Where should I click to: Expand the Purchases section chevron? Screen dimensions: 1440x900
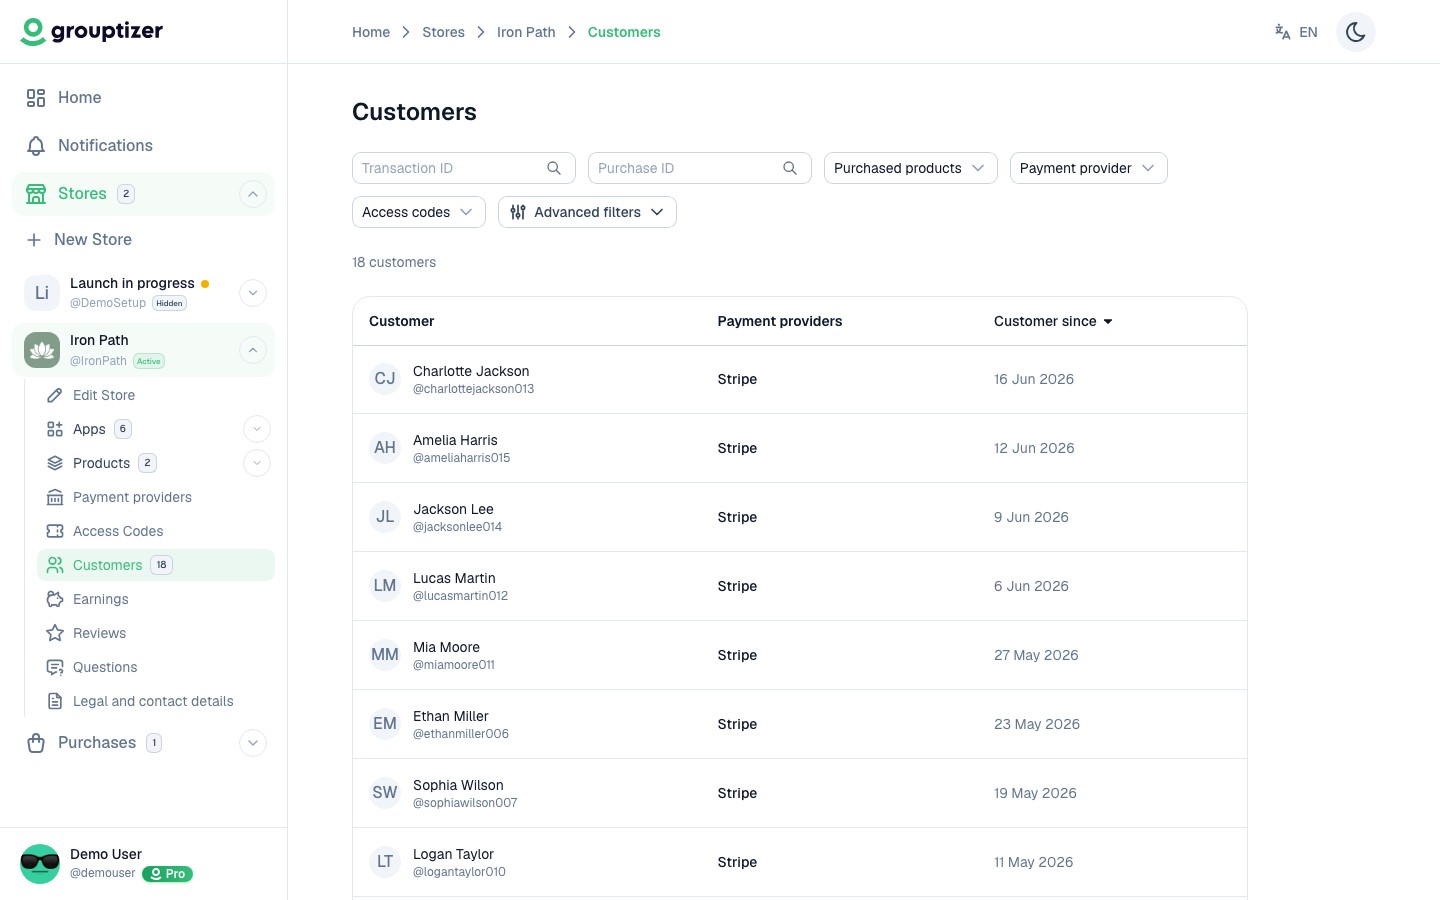coord(253,743)
